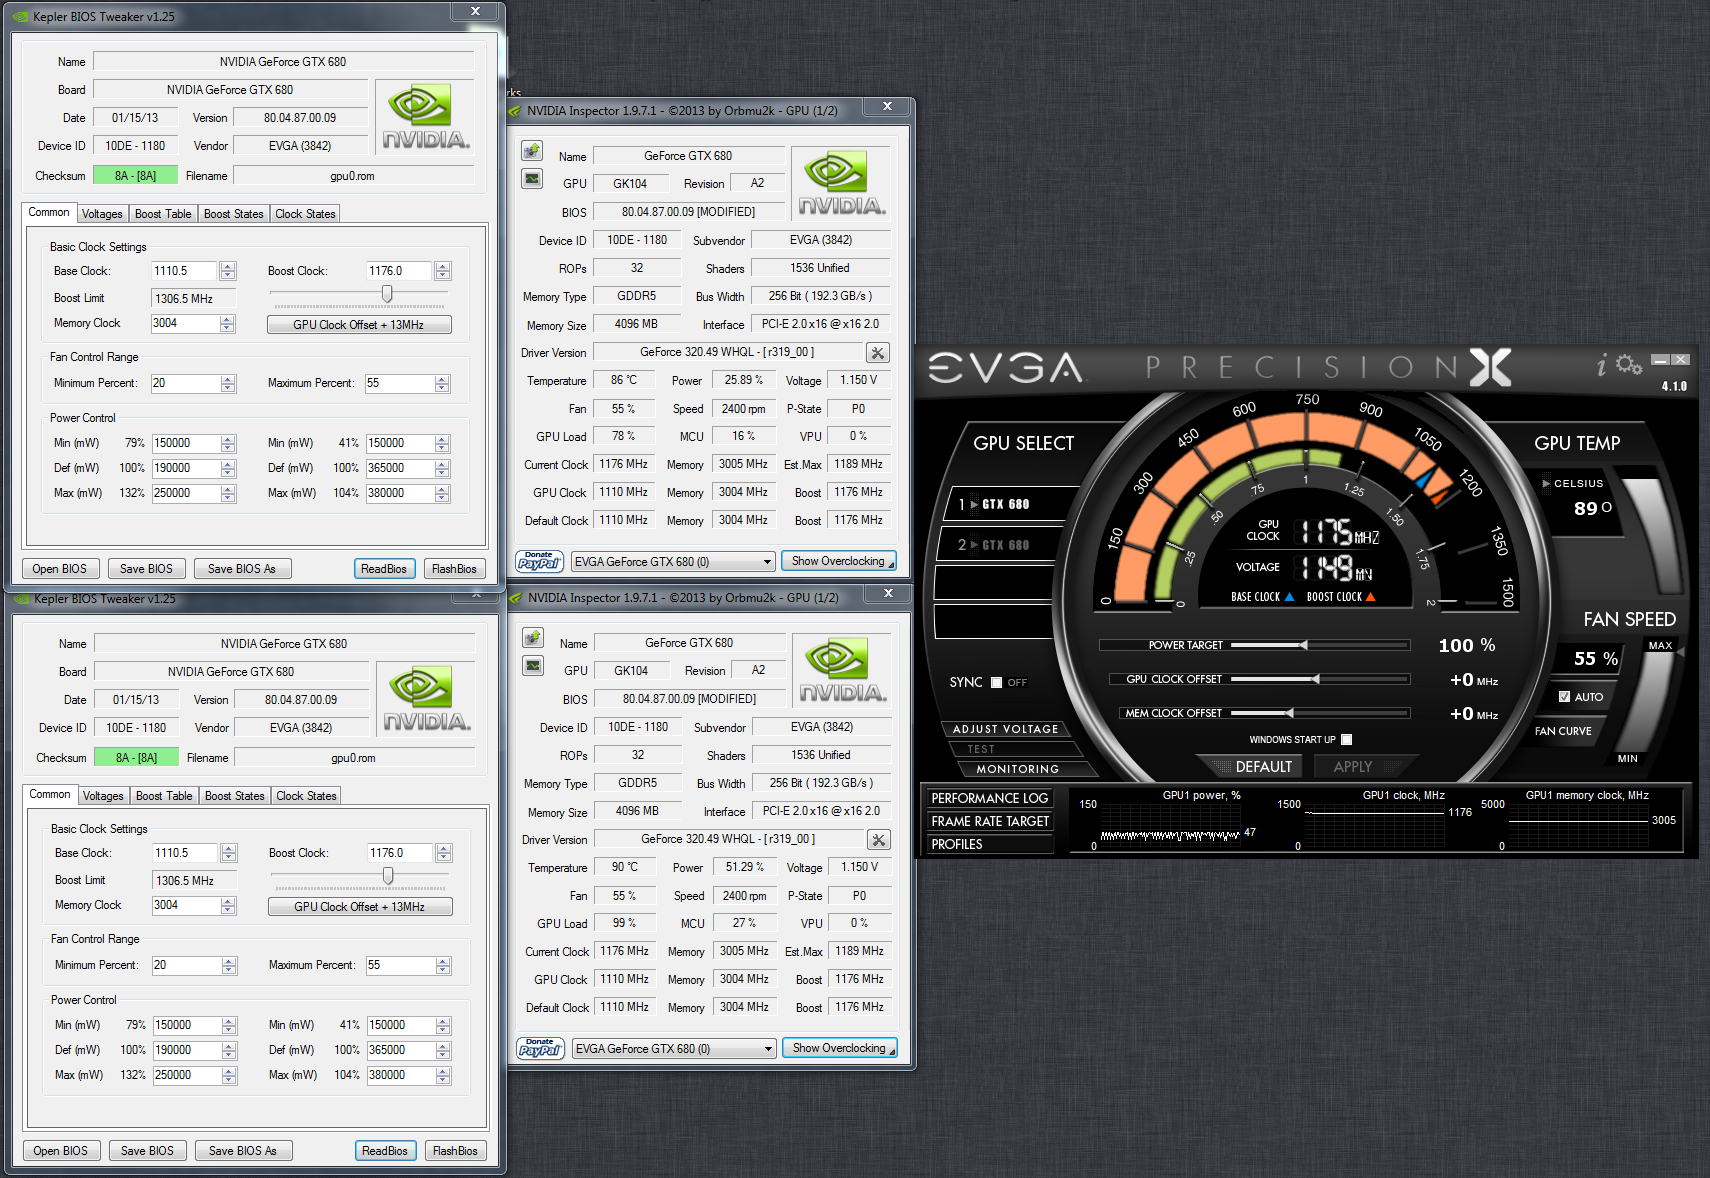This screenshot has width=1710, height=1178.
Task: Increase Base Clock spinner in upper Kepler Tweaker
Action: (228, 267)
